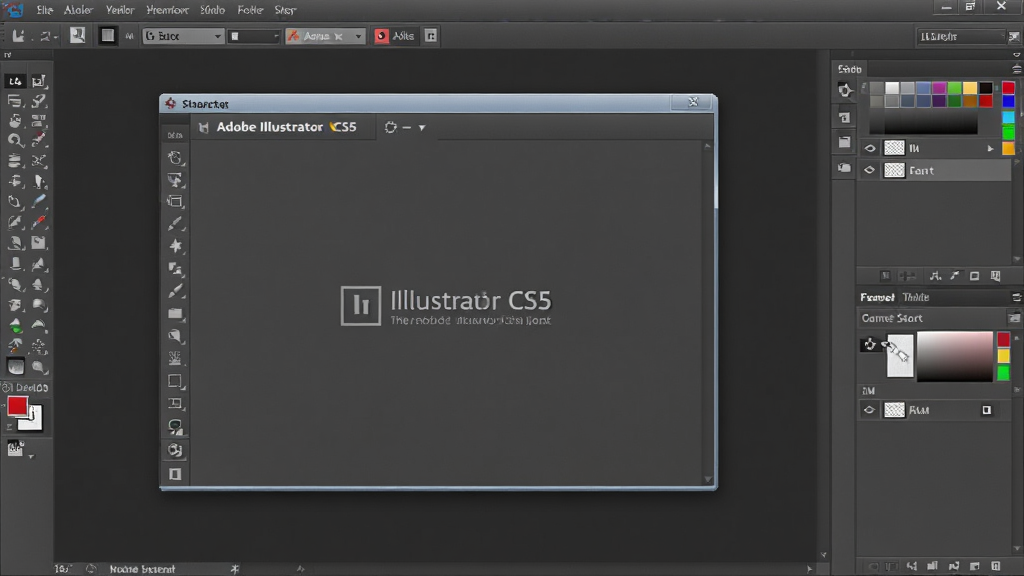Click the red foreground color swatch in toolbox
The height and width of the screenshot is (576, 1024).
(17, 406)
